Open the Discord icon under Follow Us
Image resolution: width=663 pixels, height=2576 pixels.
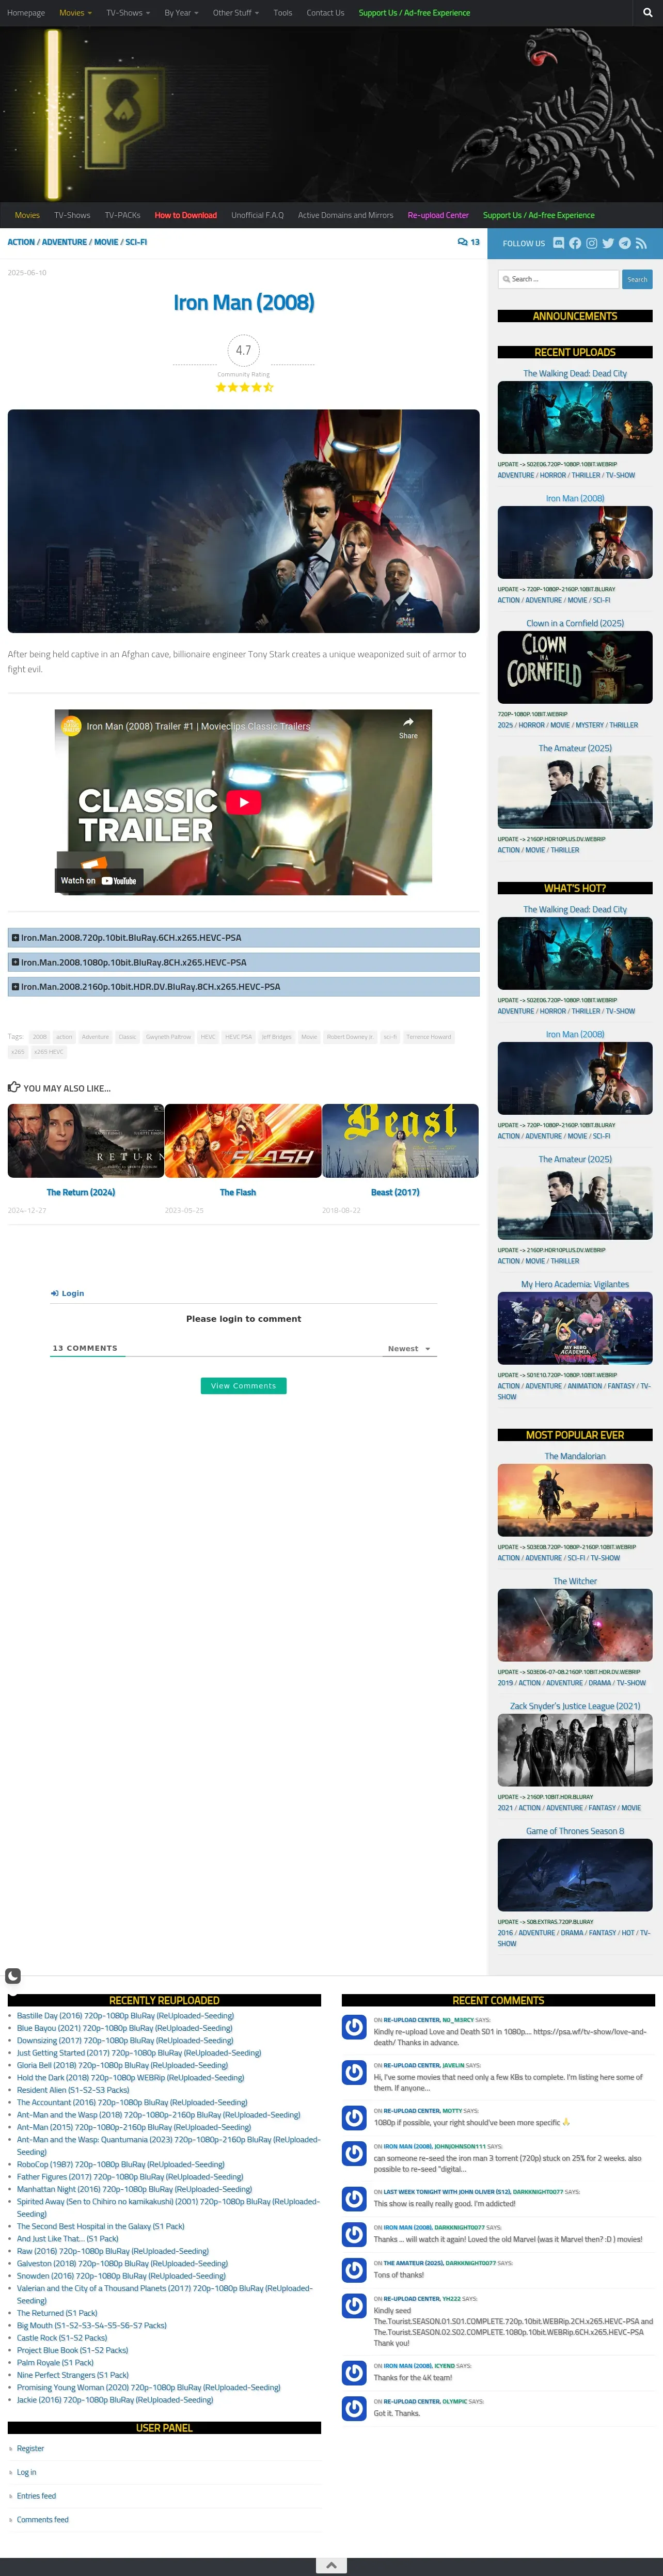559,243
